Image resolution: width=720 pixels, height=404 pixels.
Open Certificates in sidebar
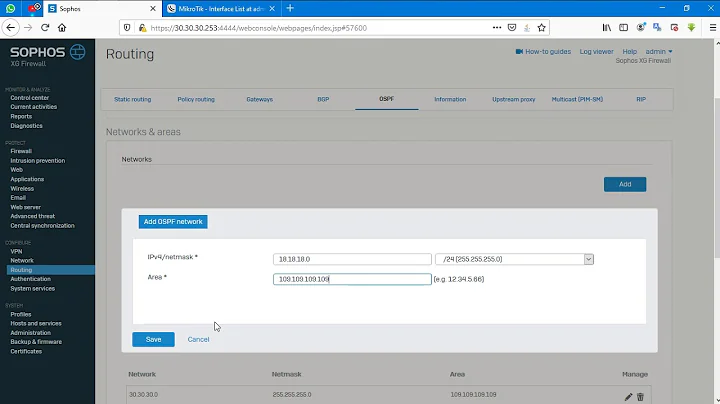pos(26,352)
